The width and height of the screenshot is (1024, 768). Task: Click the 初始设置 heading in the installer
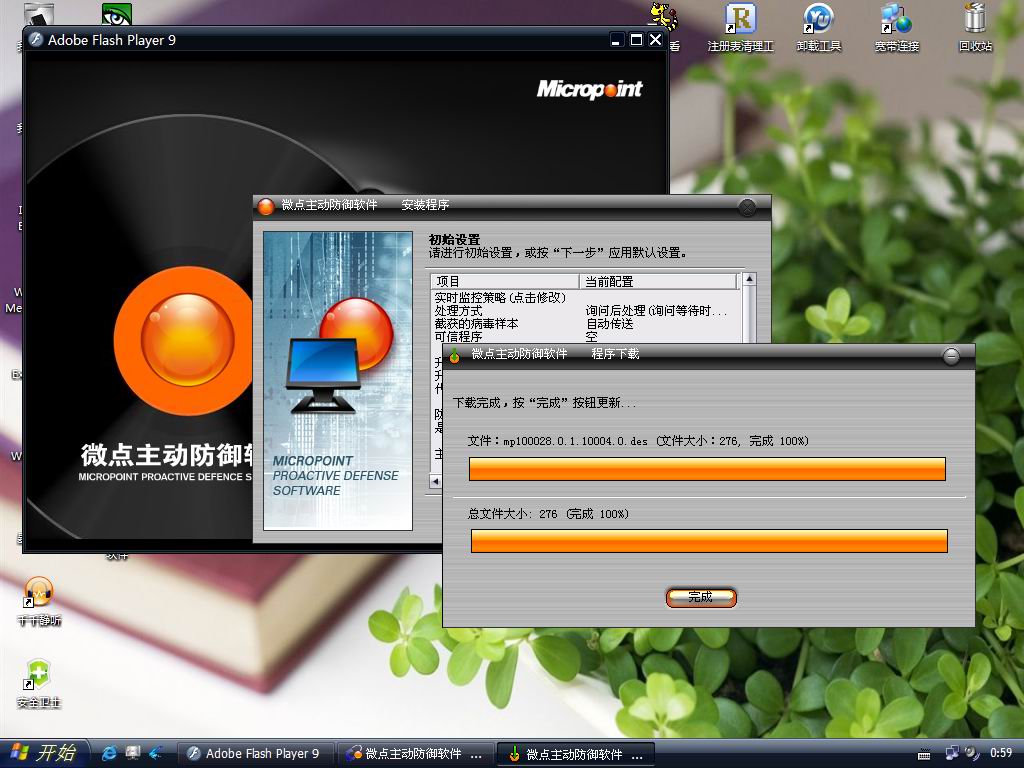pyautogui.click(x=455, y=240)
